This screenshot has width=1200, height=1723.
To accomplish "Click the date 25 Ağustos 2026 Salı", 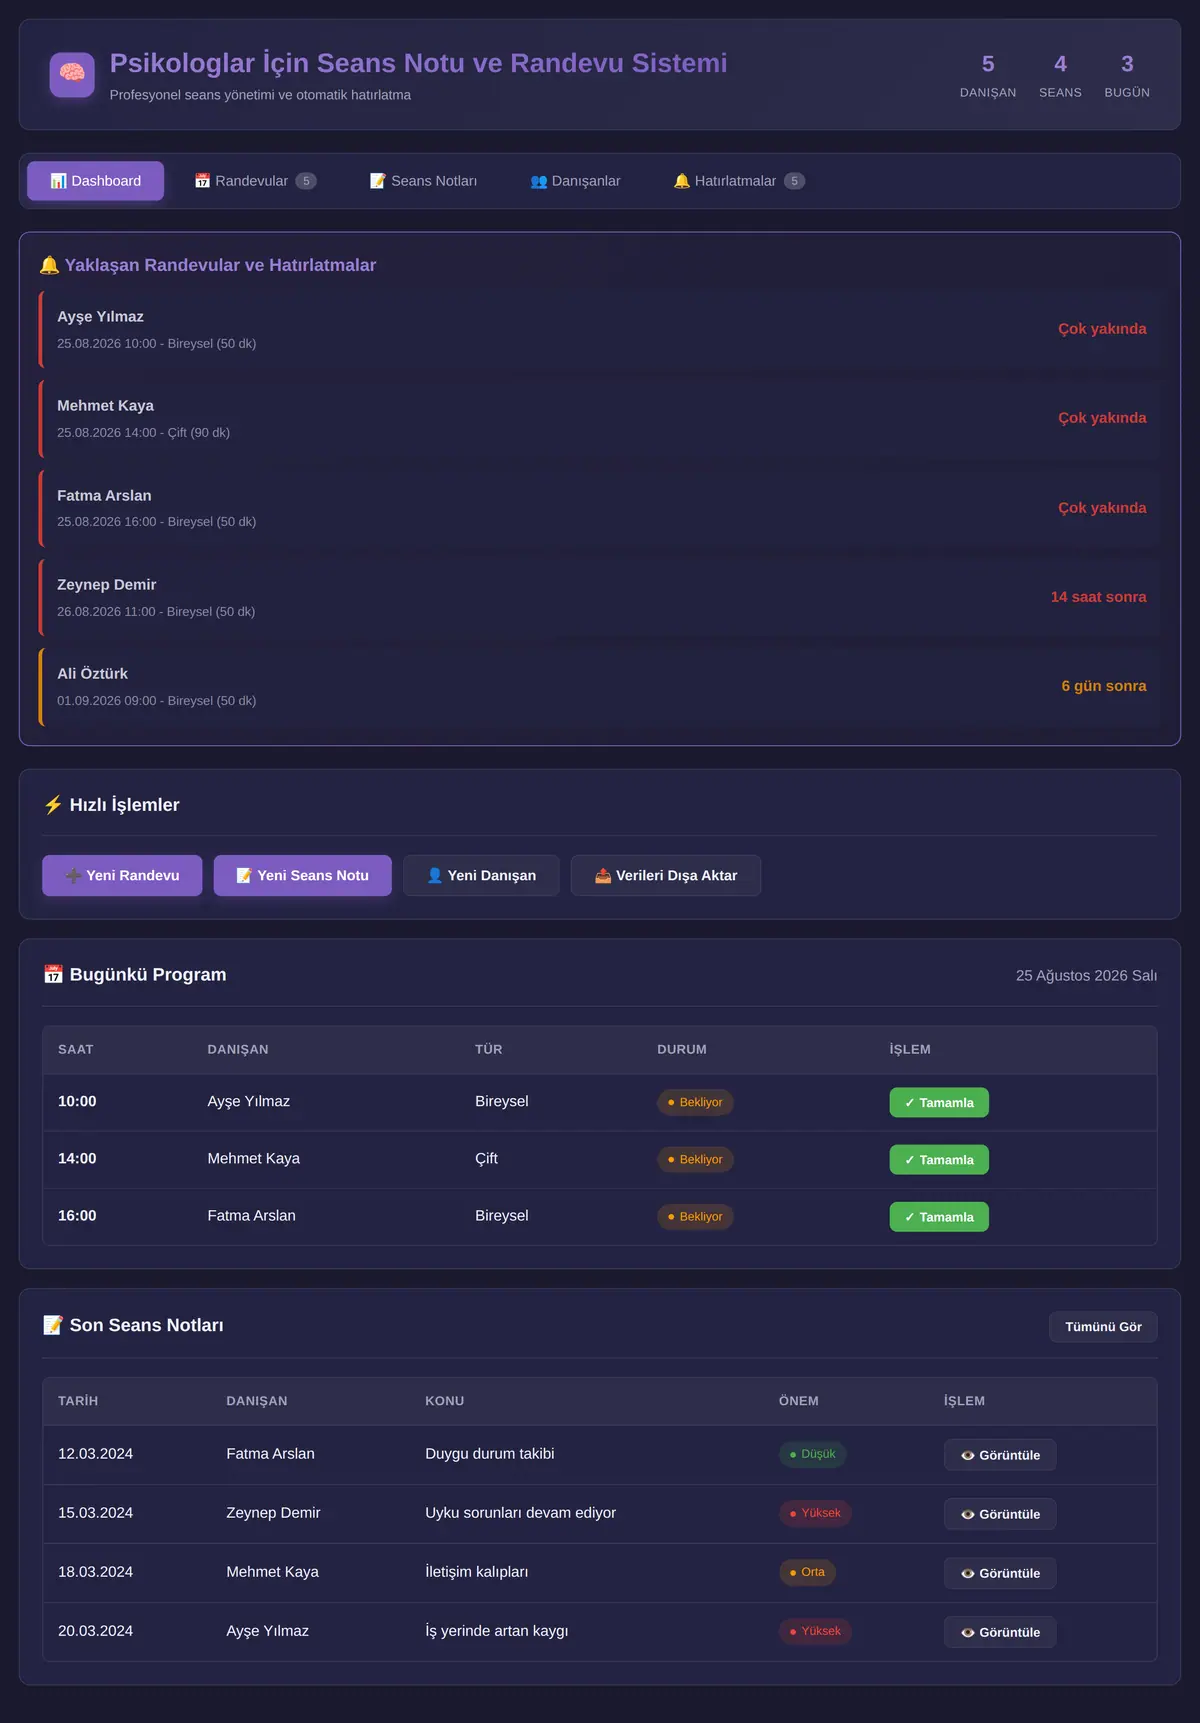I will (1086, 975).
